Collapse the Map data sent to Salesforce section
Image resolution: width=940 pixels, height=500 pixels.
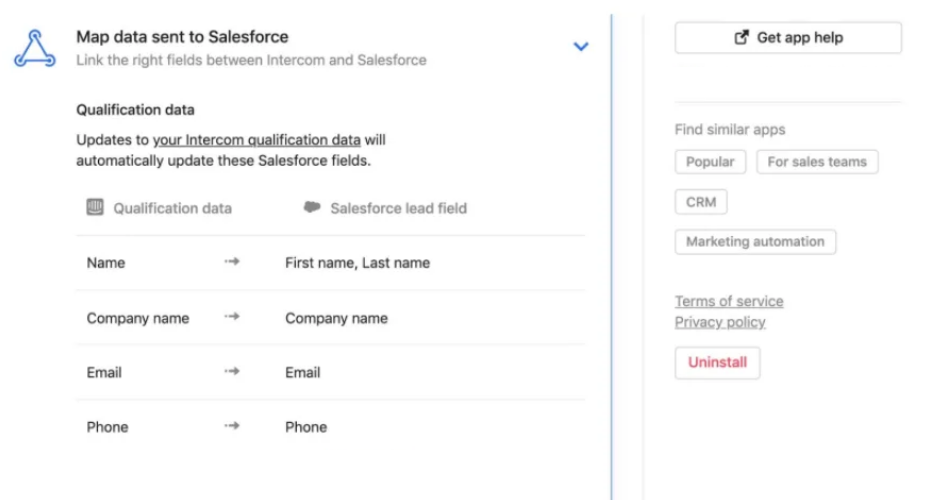[x=581, y=46]
